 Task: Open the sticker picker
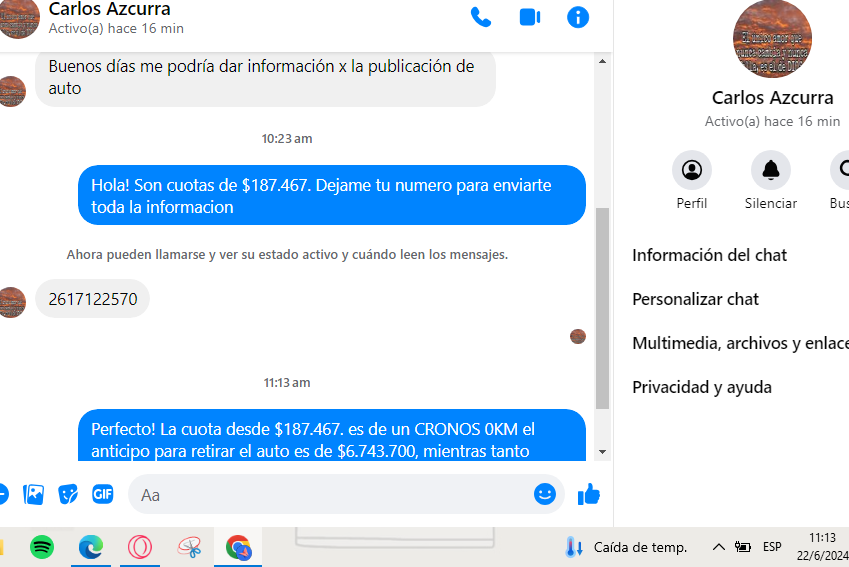(x=68, y=494)
